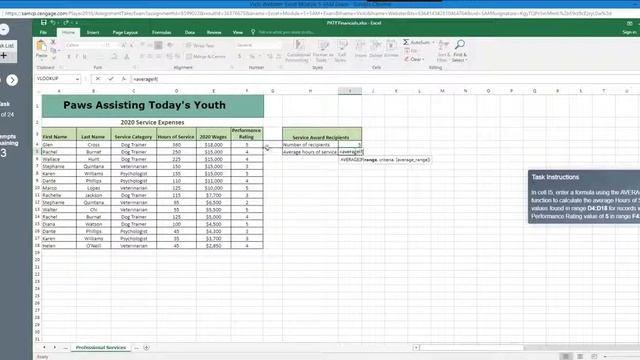The height and width of the screenshot is (360, 640).
Task: Paste from the Clipboard group
Action: (41, 49)
